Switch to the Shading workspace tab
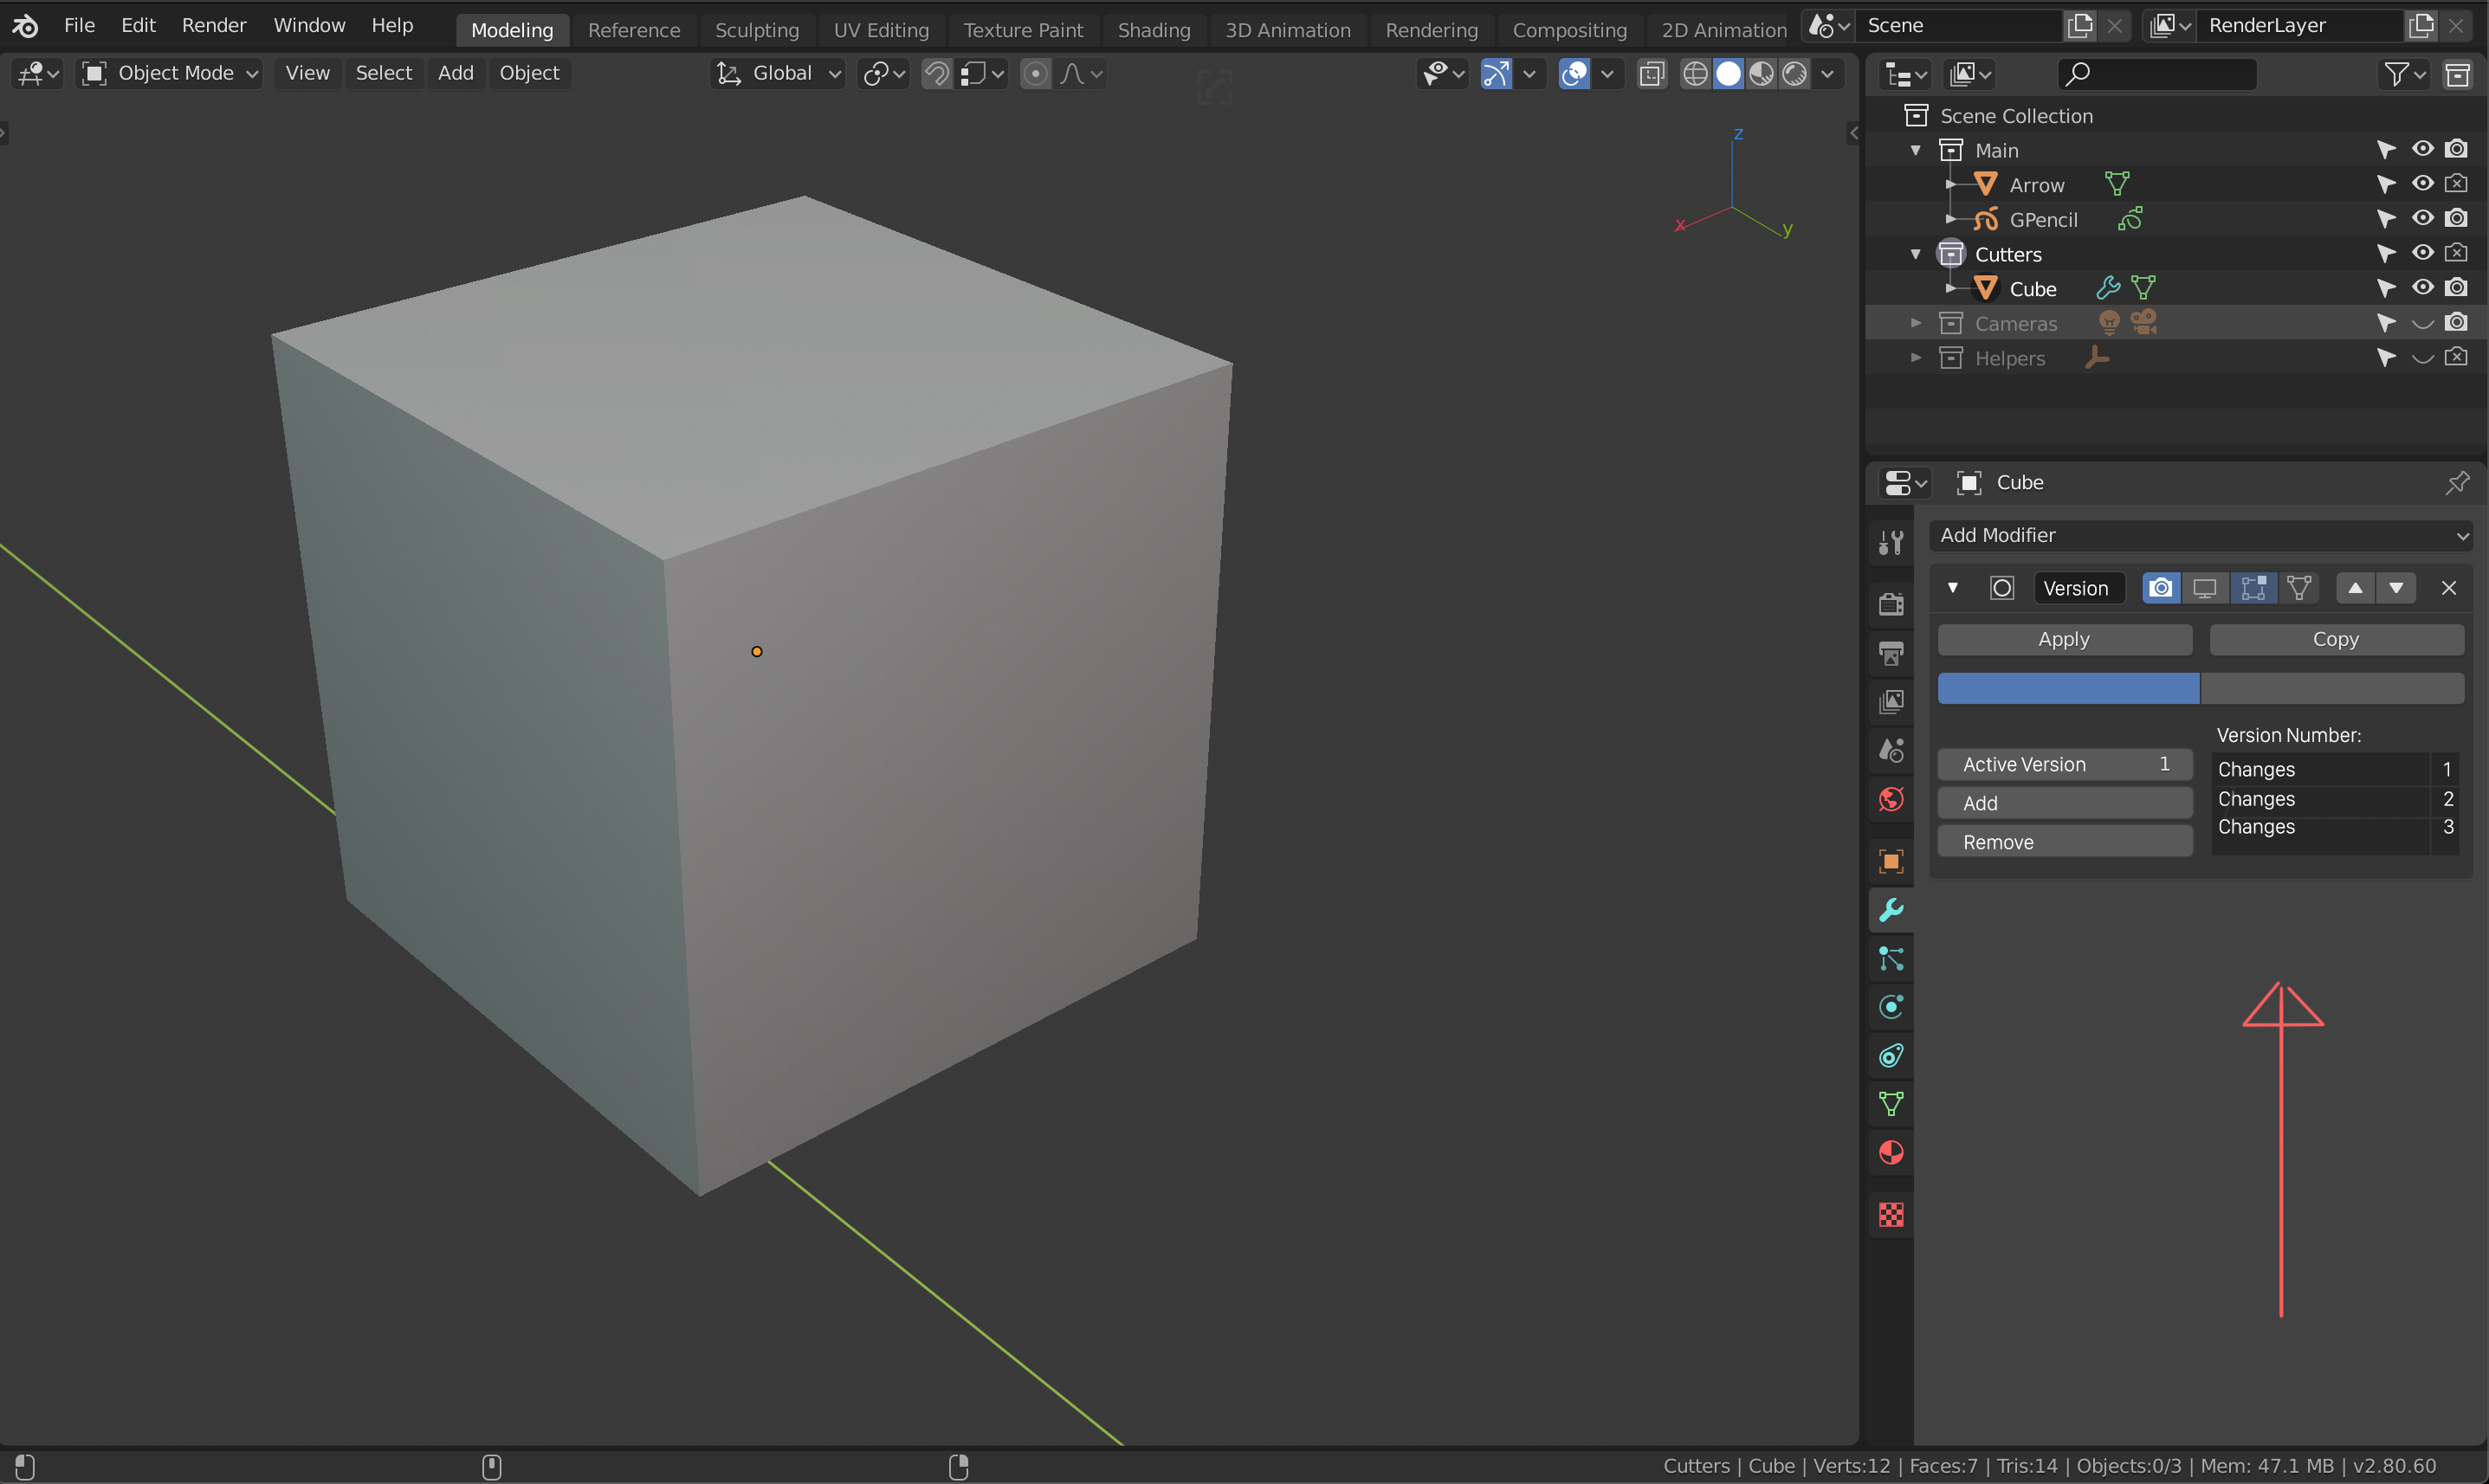 coord(1154,30)
